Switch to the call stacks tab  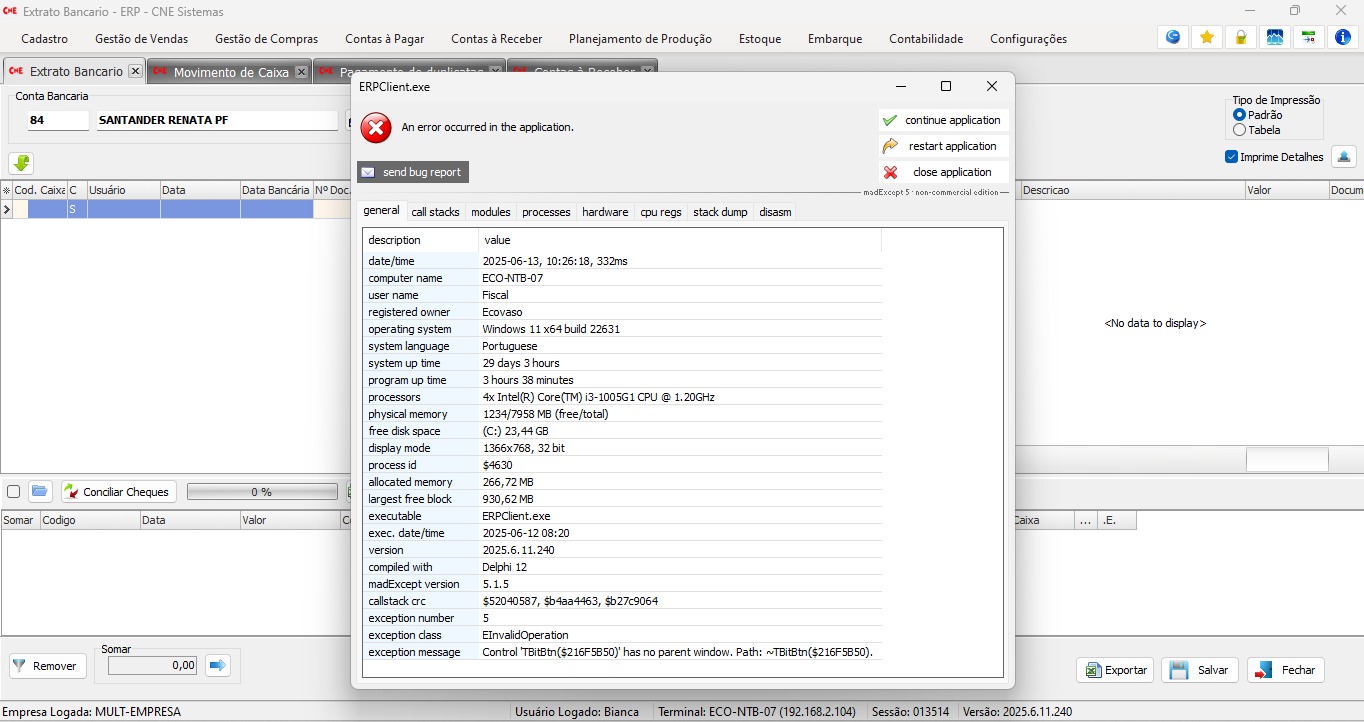coord(435,212)
